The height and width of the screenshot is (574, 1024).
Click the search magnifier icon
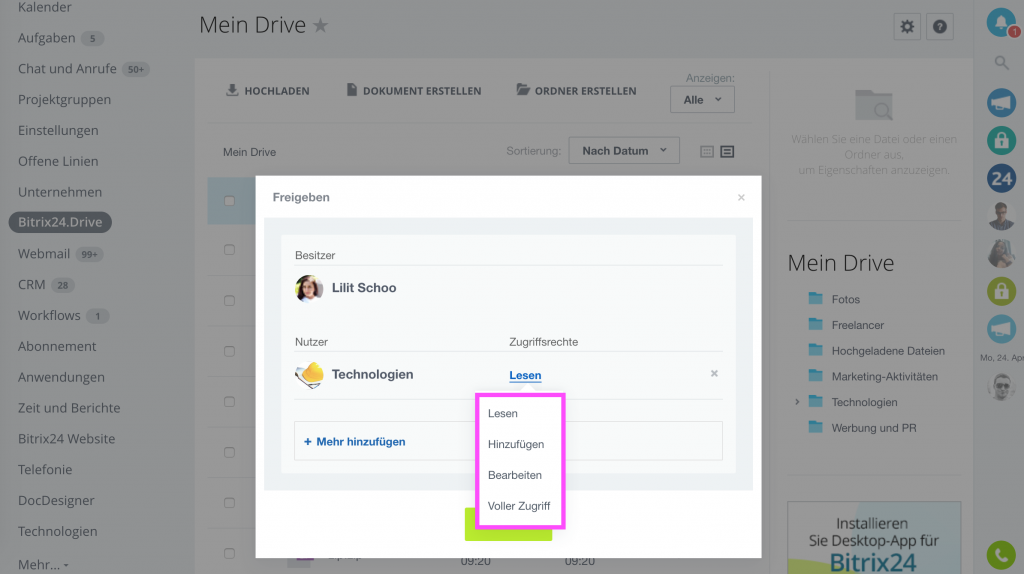coord(1001,63)
